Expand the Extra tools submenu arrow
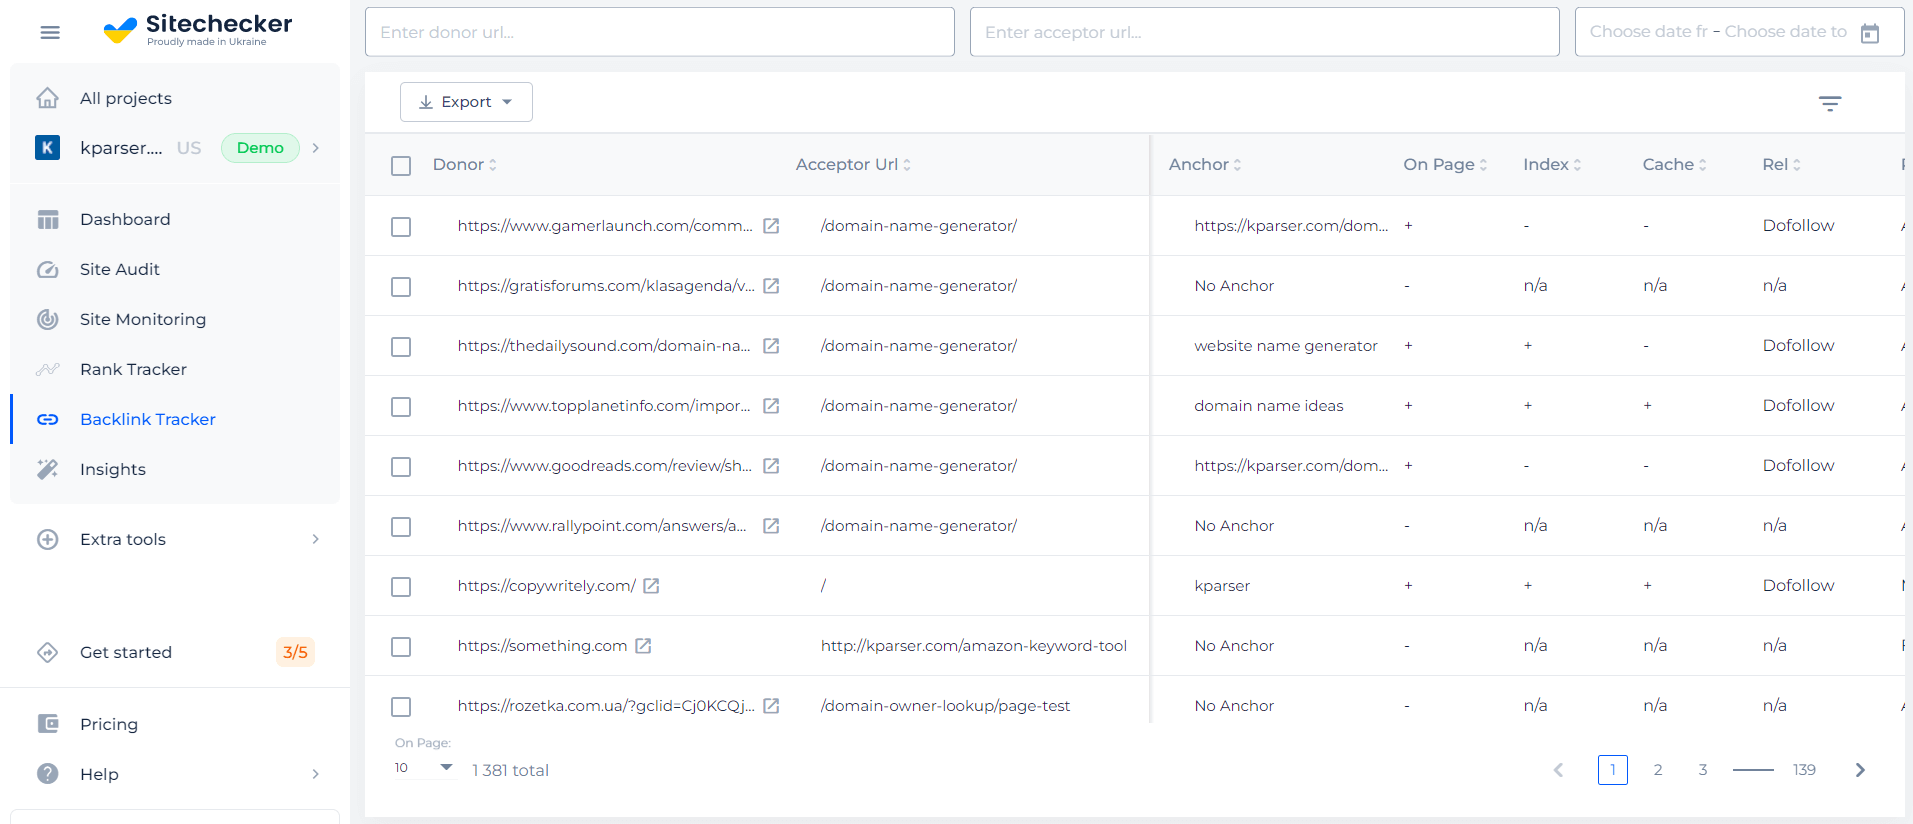1913x824 pixels. (316, 539)
